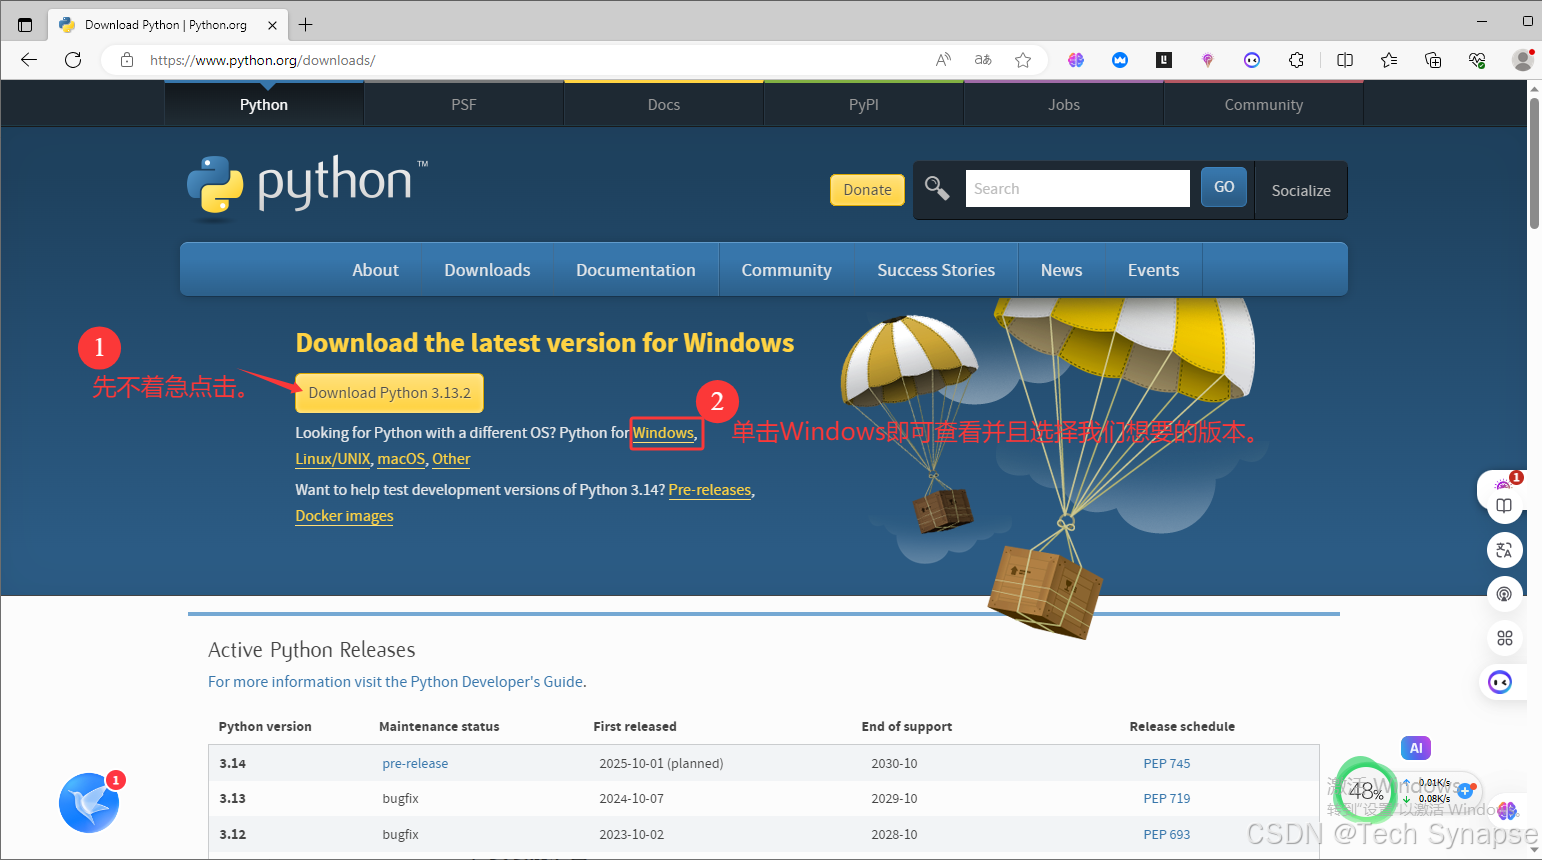Open the Collections icon
1542x860 pixels.
[1433, 60]
